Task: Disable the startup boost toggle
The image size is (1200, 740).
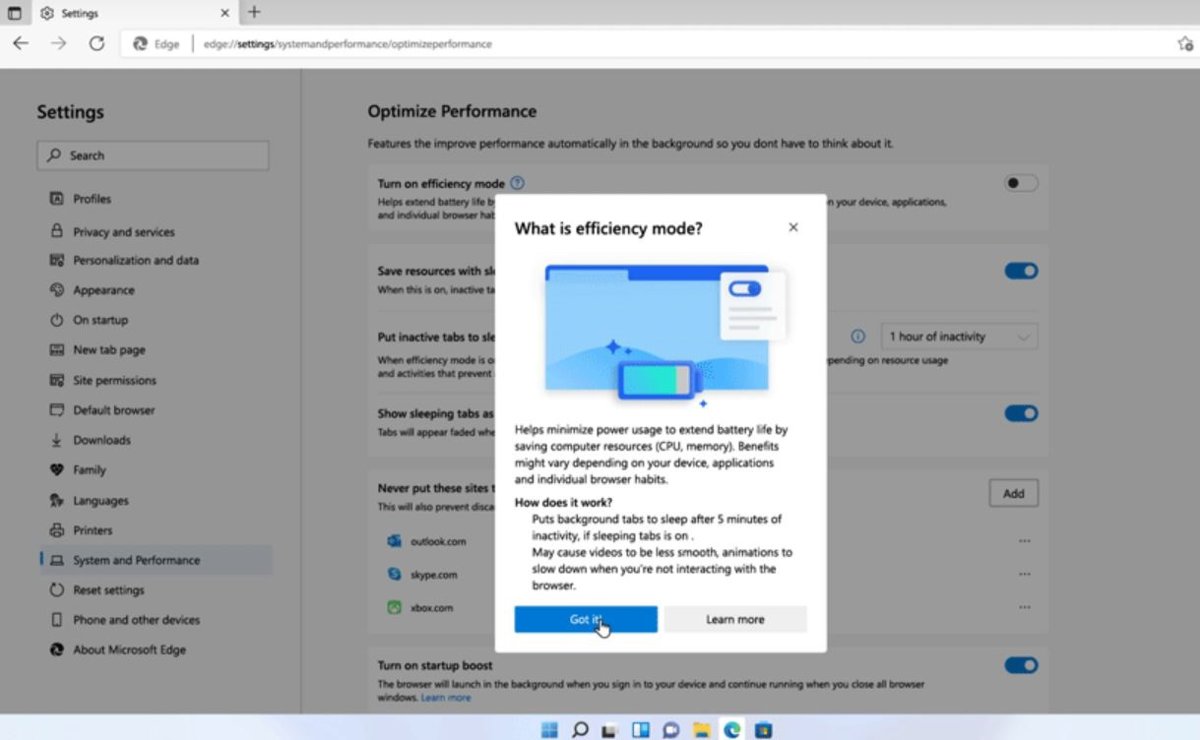Action: click(1021, 665)
